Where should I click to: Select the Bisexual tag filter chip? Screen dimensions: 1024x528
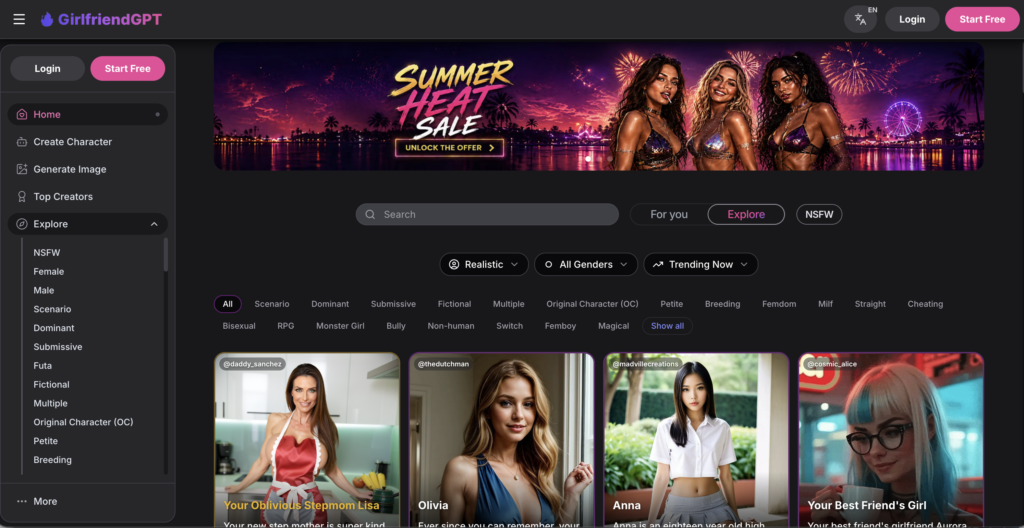coord(239,325)
